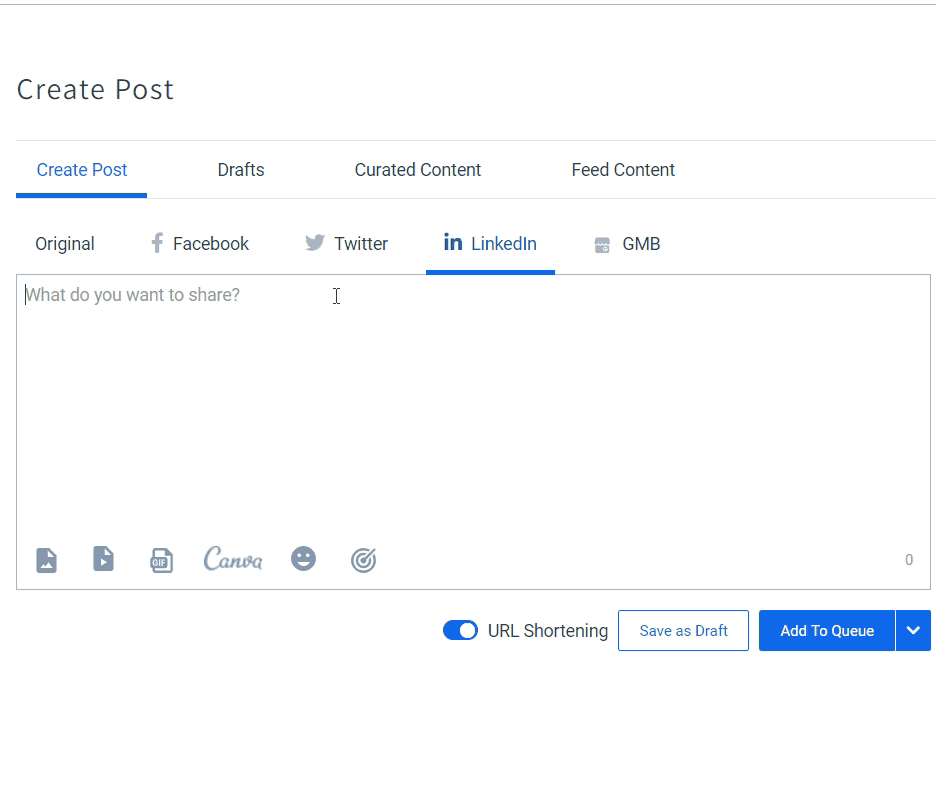Open the emoji picker

pyautogui.click(x=303, y=559)
